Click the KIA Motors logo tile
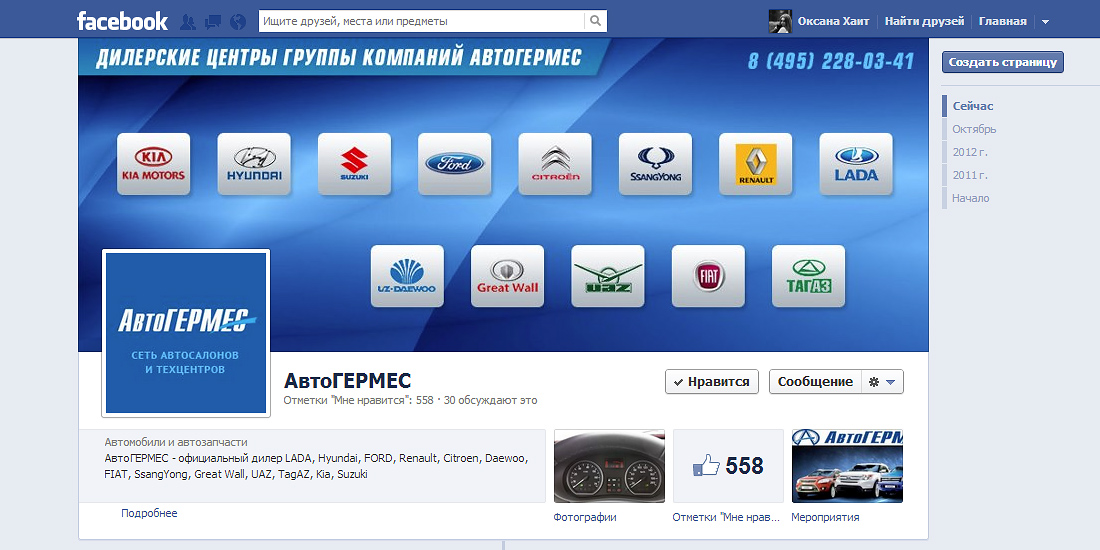This screenshot has height=550, width=1100. [154, 164]
